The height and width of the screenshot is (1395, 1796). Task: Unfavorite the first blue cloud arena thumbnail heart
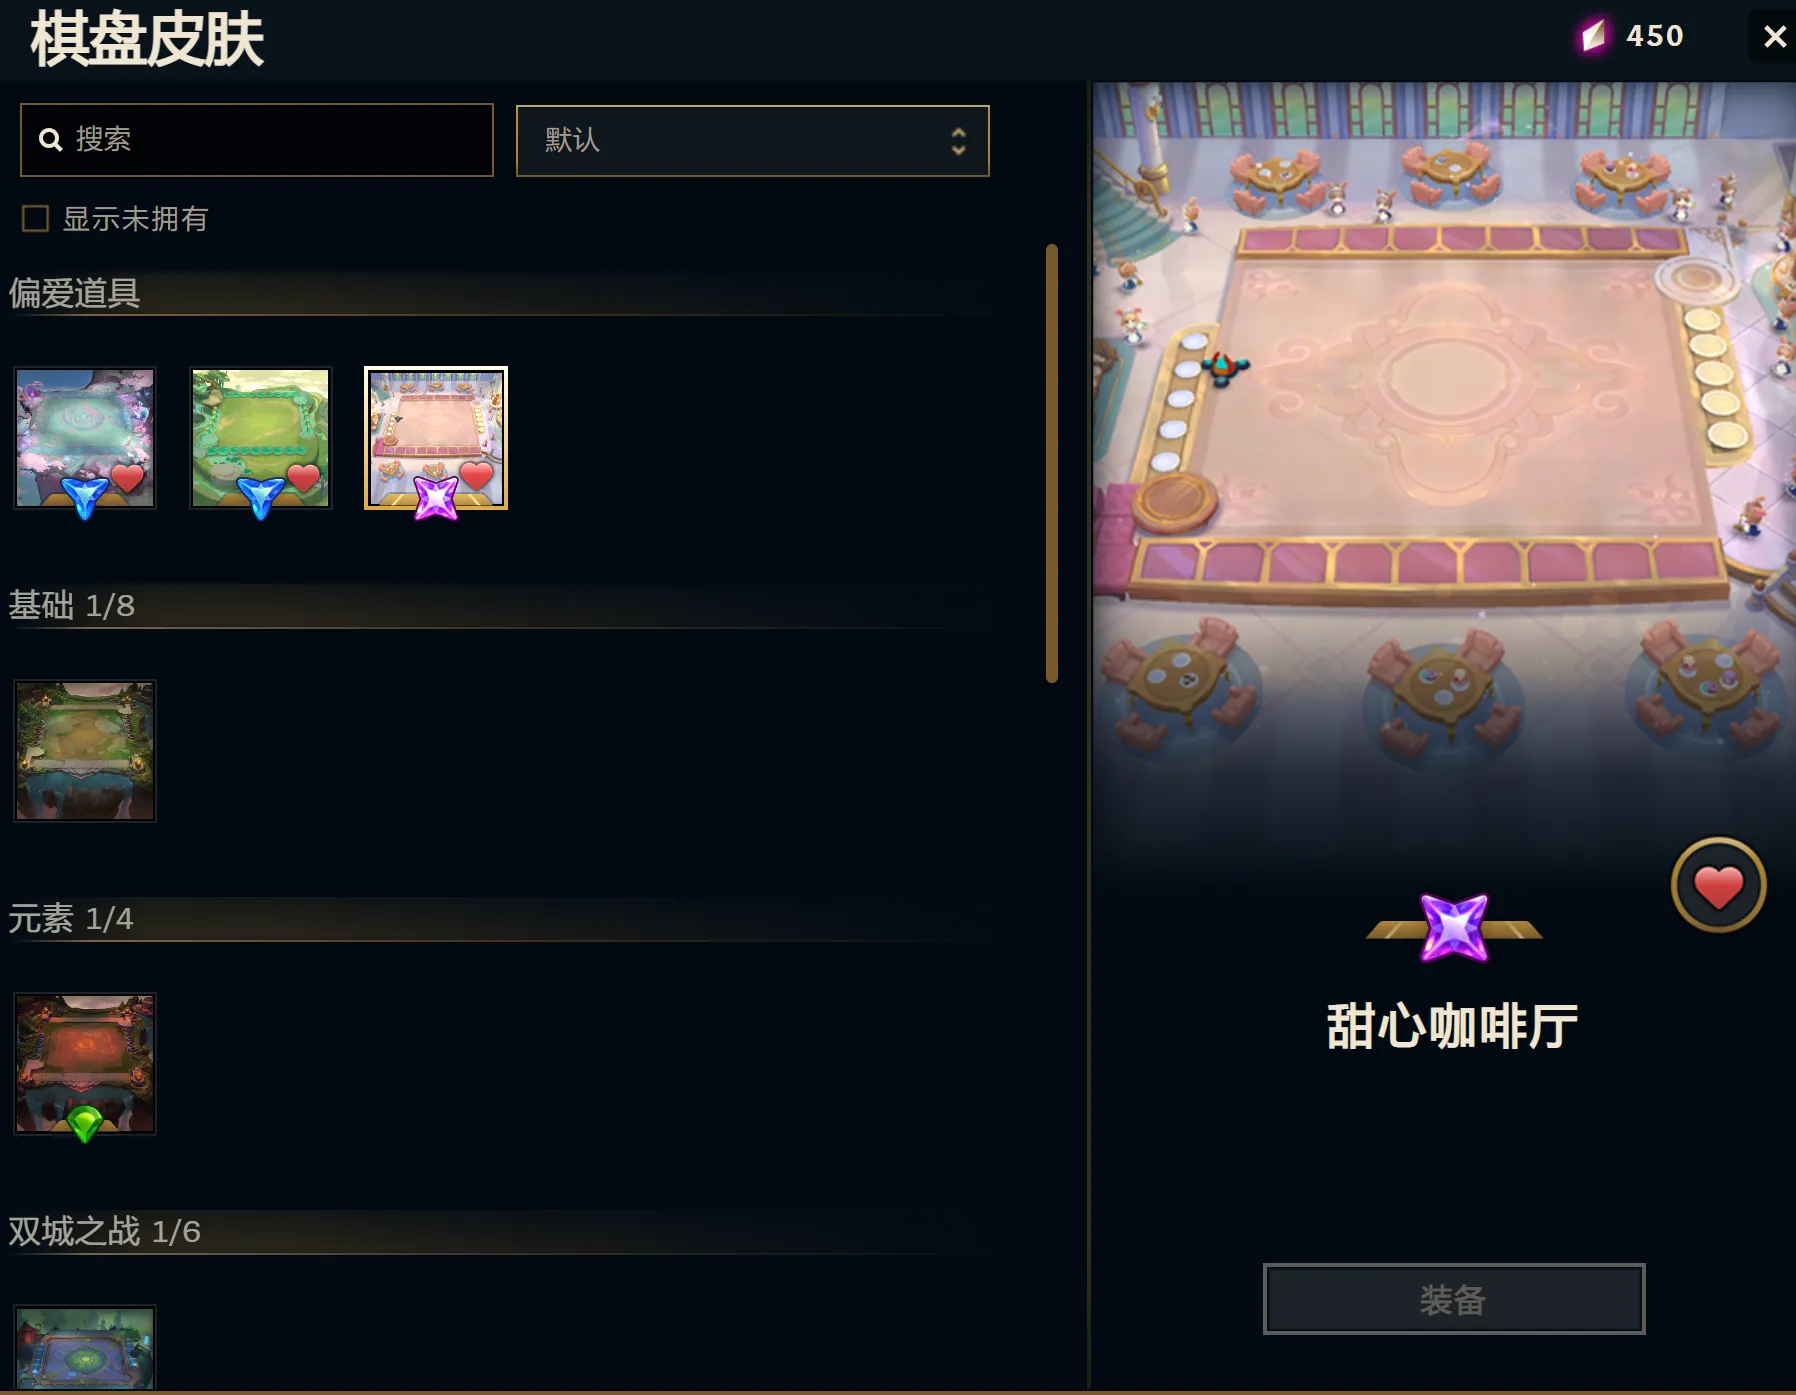[128, 478]
